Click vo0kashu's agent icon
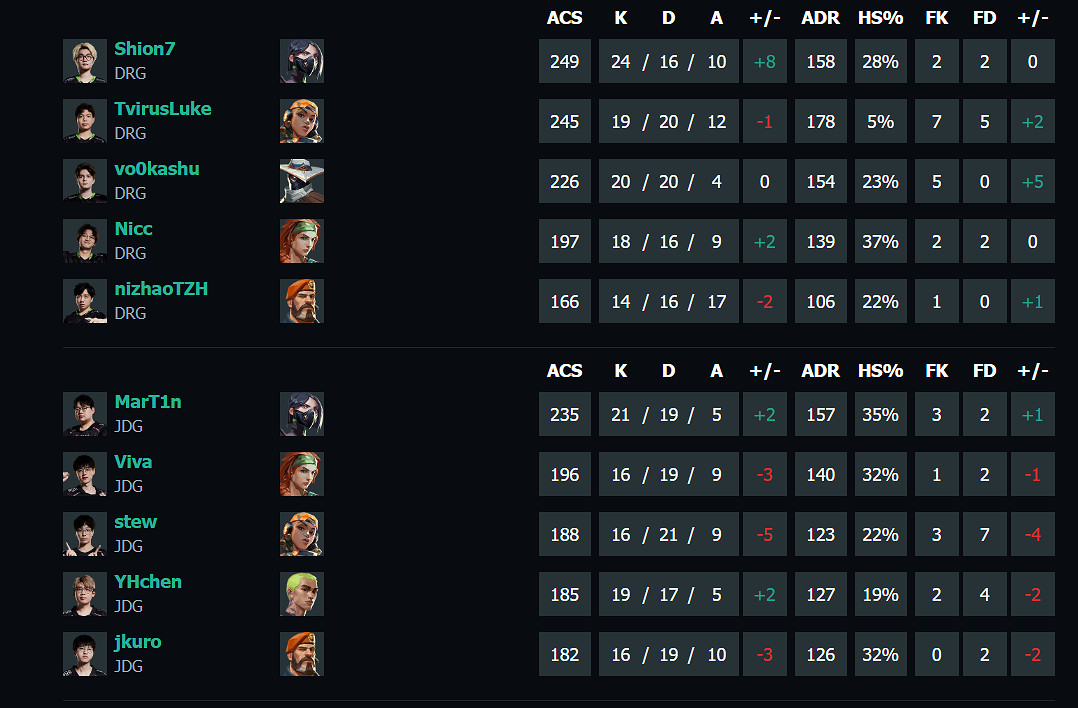Image resolution: width=1078 pixels, height=708 pixels. click(301, 181)
